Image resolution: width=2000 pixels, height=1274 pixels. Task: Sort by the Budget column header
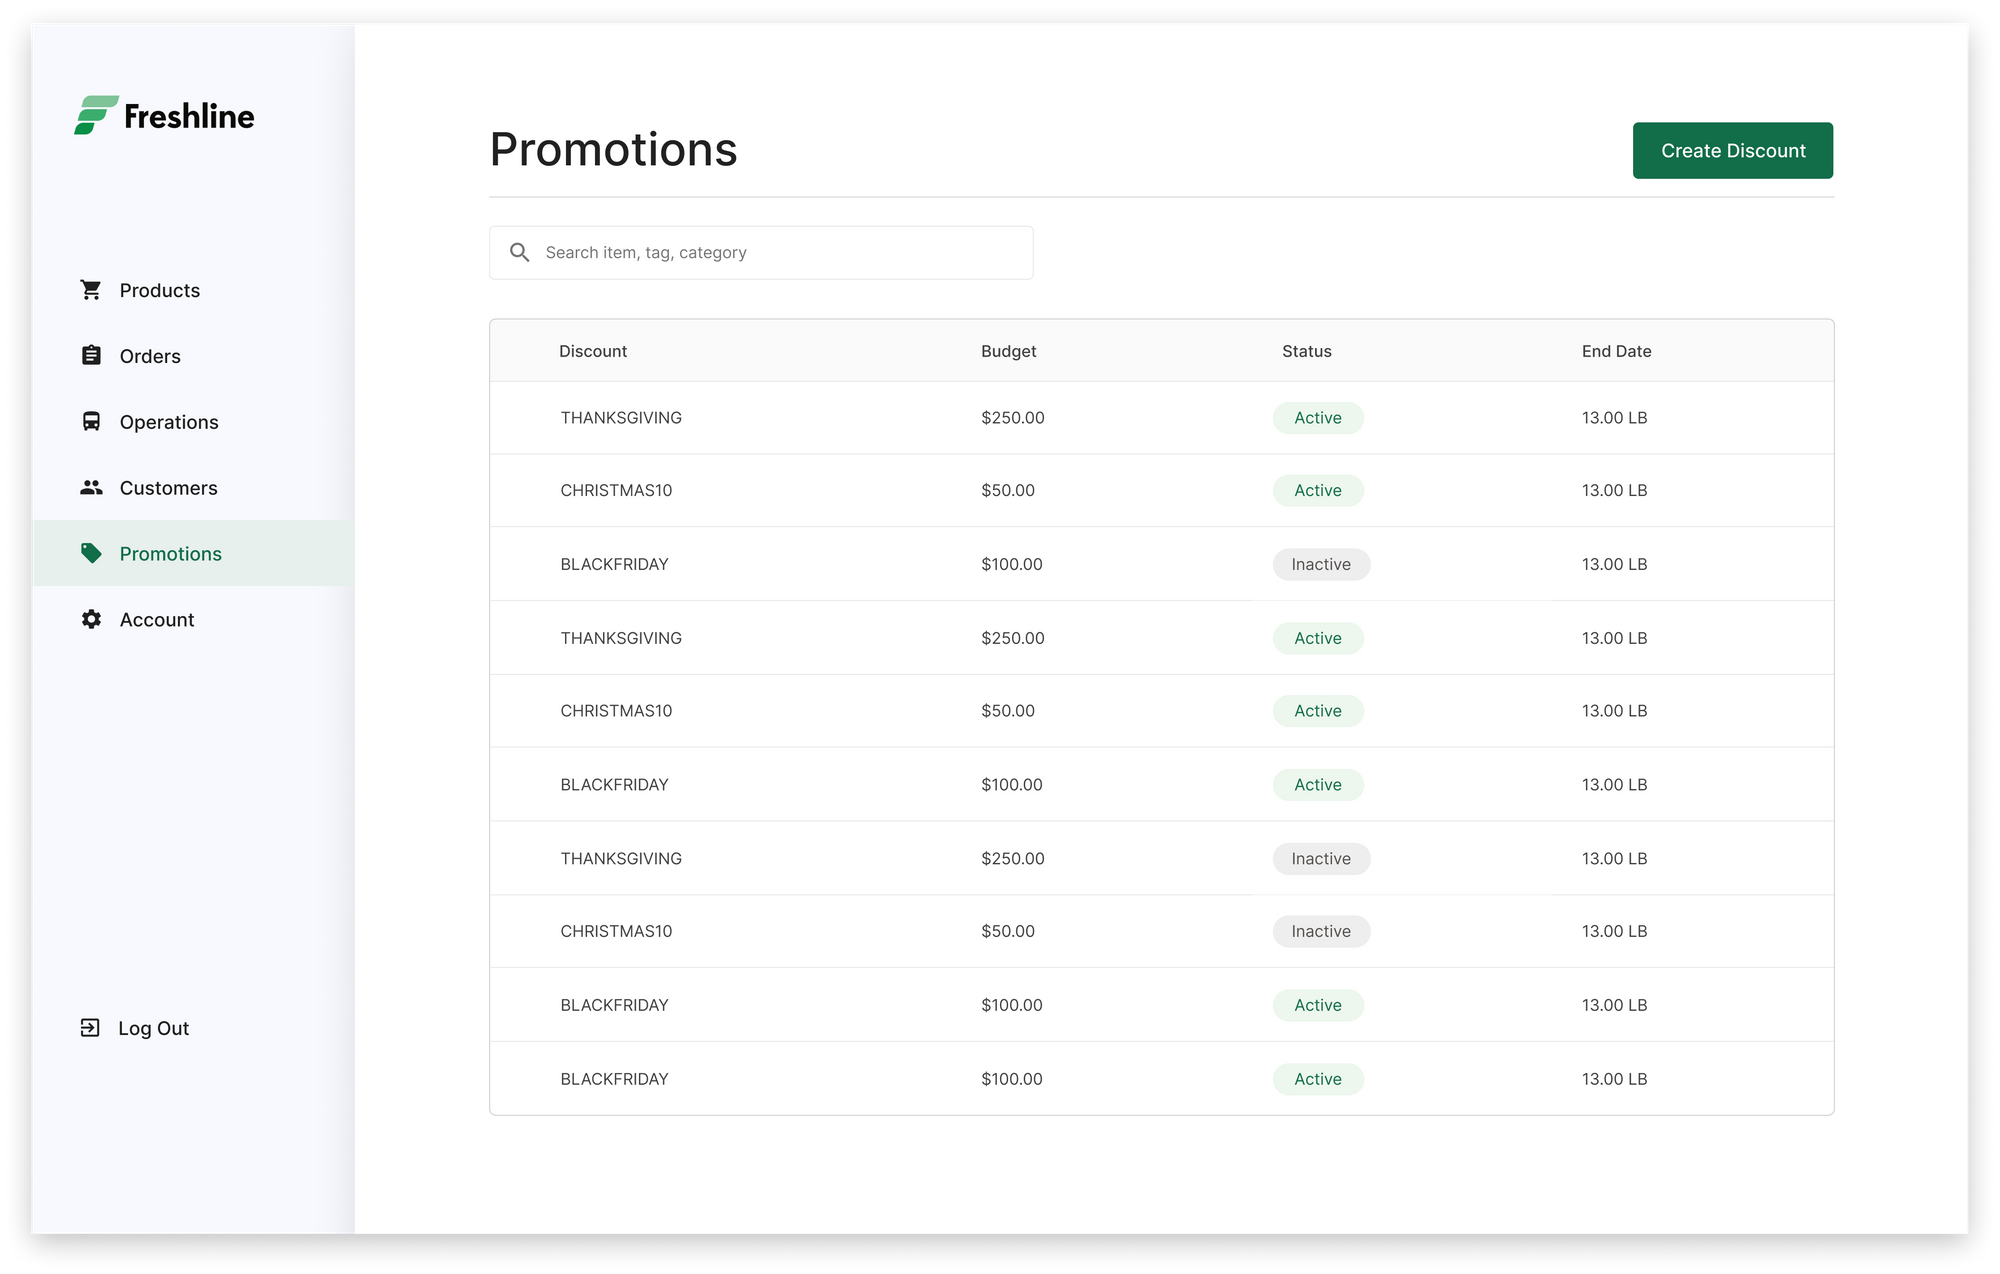click(x=1008, y=351)
